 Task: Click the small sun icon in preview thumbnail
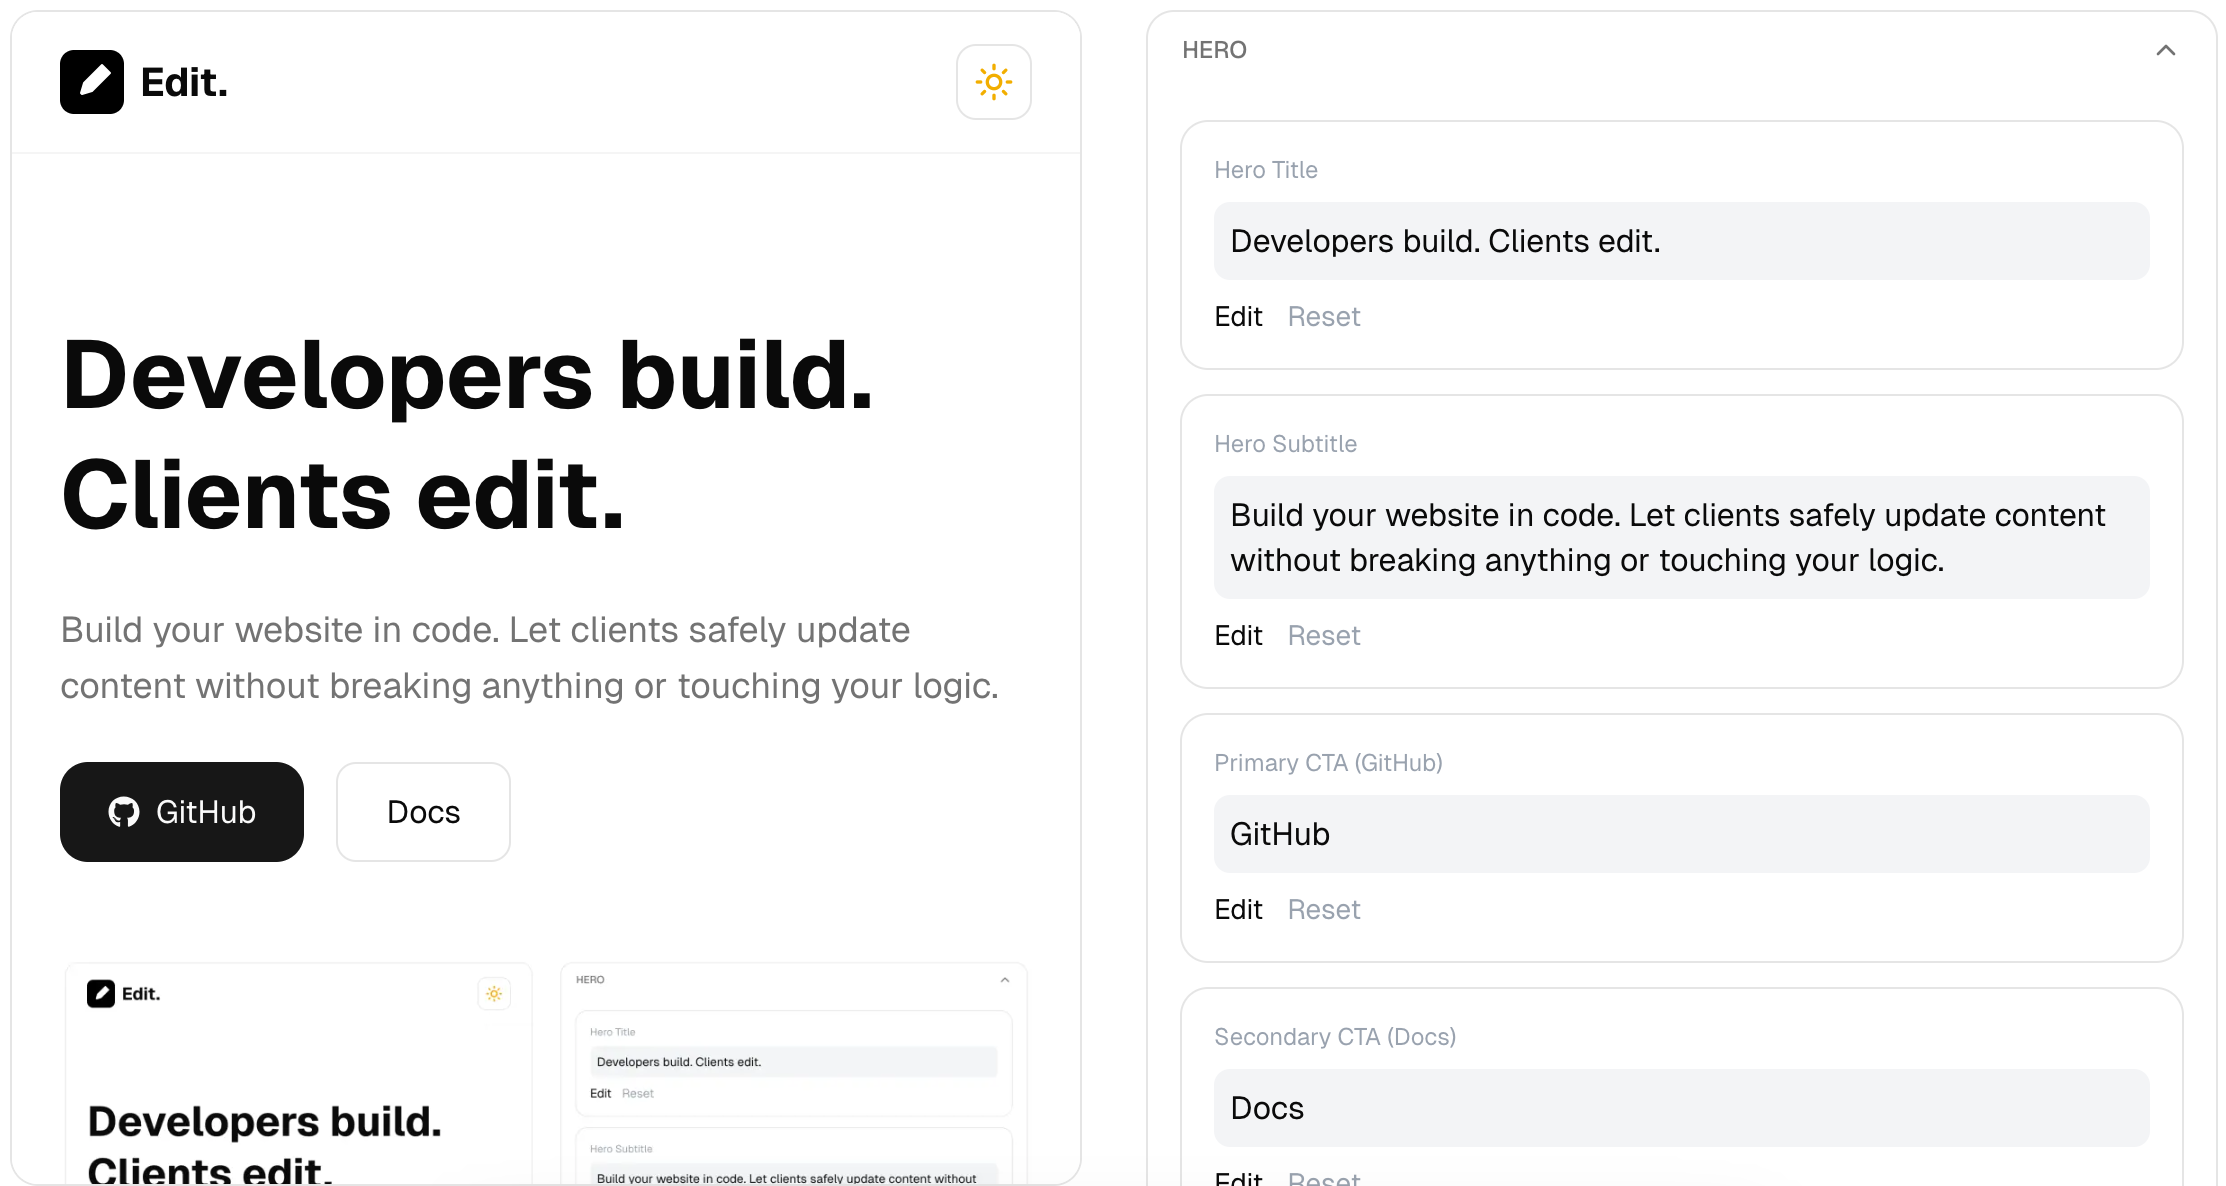click(494, 994)
